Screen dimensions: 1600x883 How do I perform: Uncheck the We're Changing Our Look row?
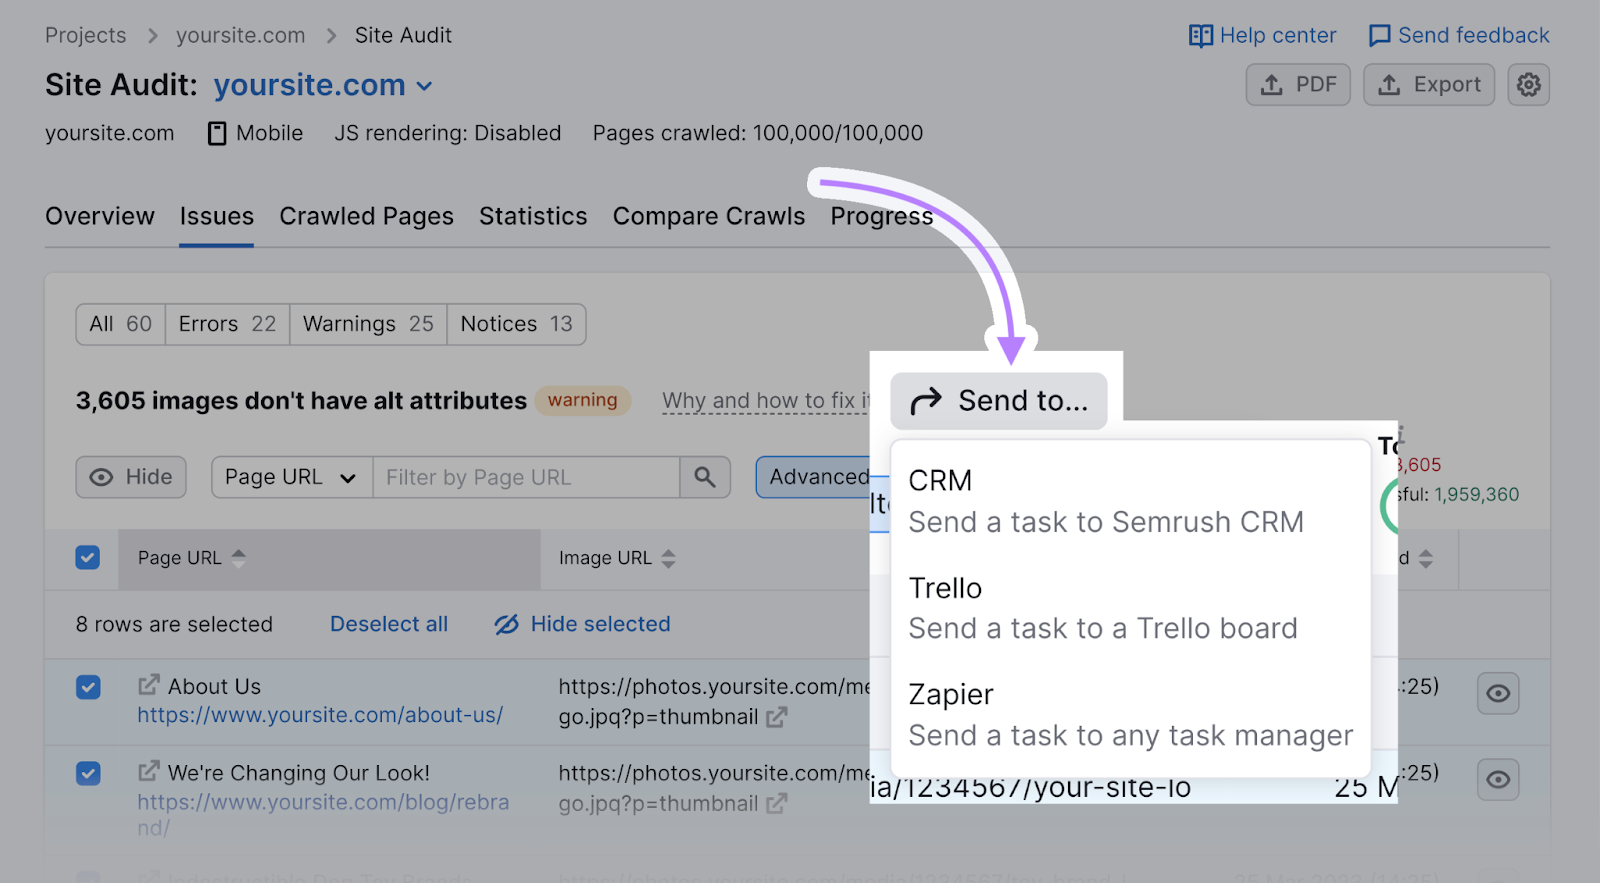point(88,773)
